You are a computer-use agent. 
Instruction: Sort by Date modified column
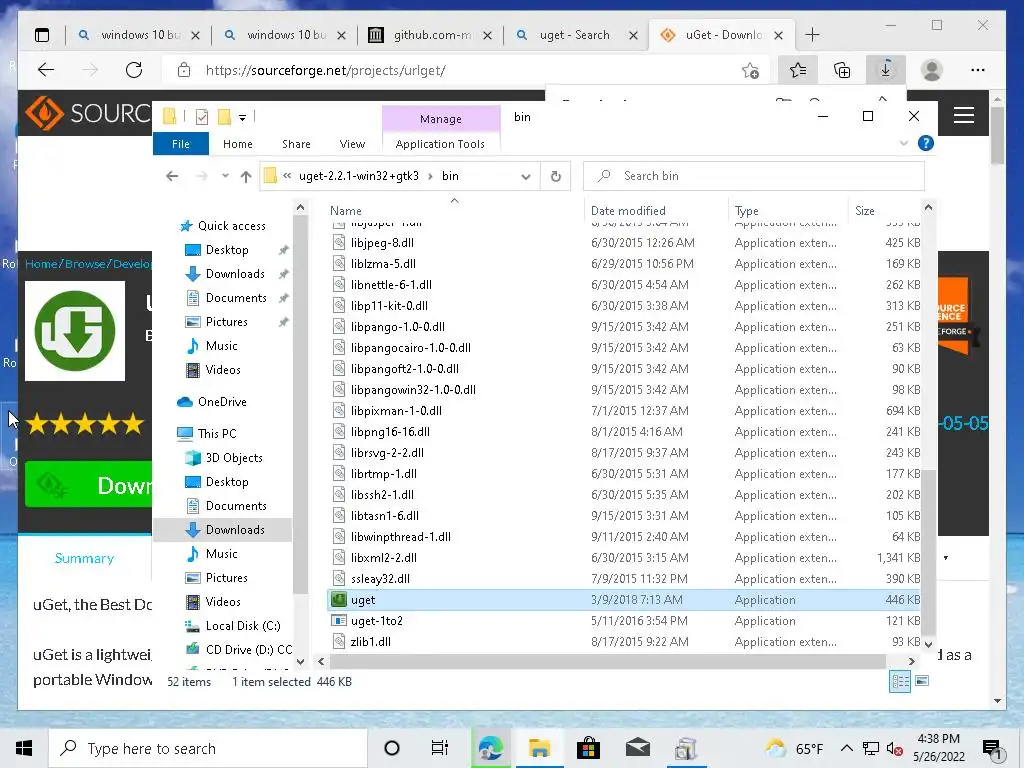click(628, 210)
